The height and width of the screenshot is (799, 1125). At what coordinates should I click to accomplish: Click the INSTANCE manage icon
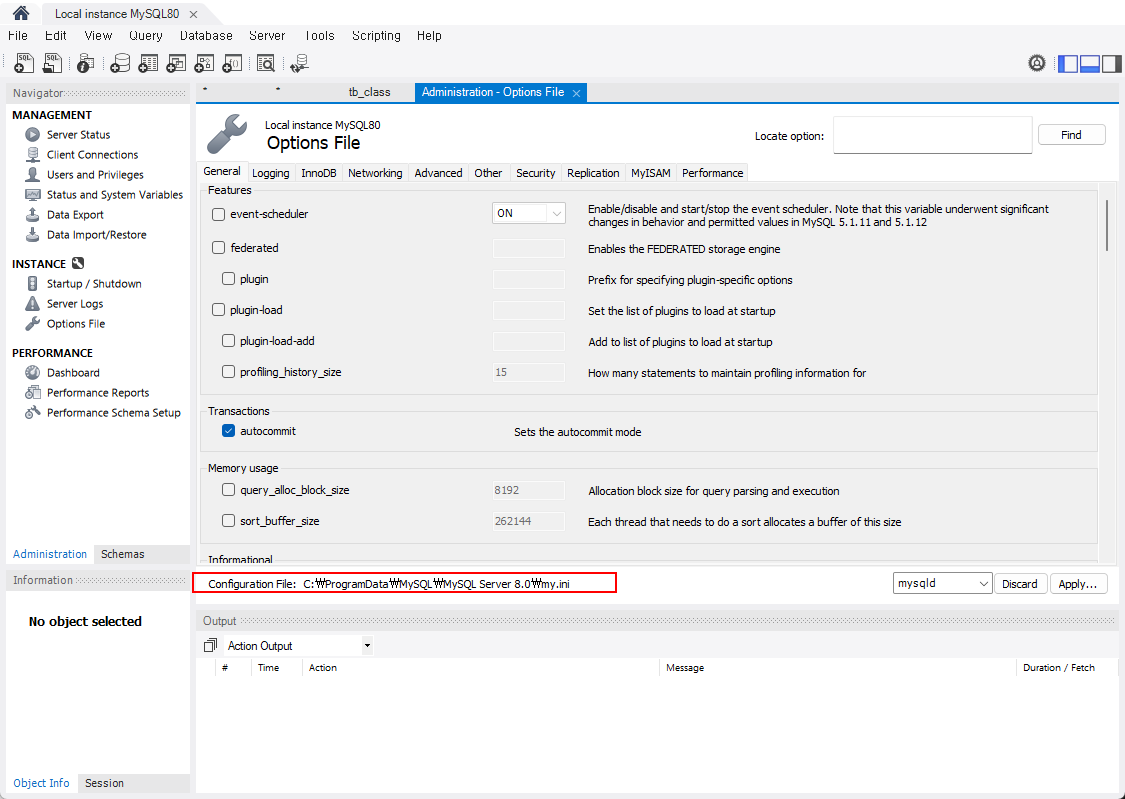tap(78, 264)
